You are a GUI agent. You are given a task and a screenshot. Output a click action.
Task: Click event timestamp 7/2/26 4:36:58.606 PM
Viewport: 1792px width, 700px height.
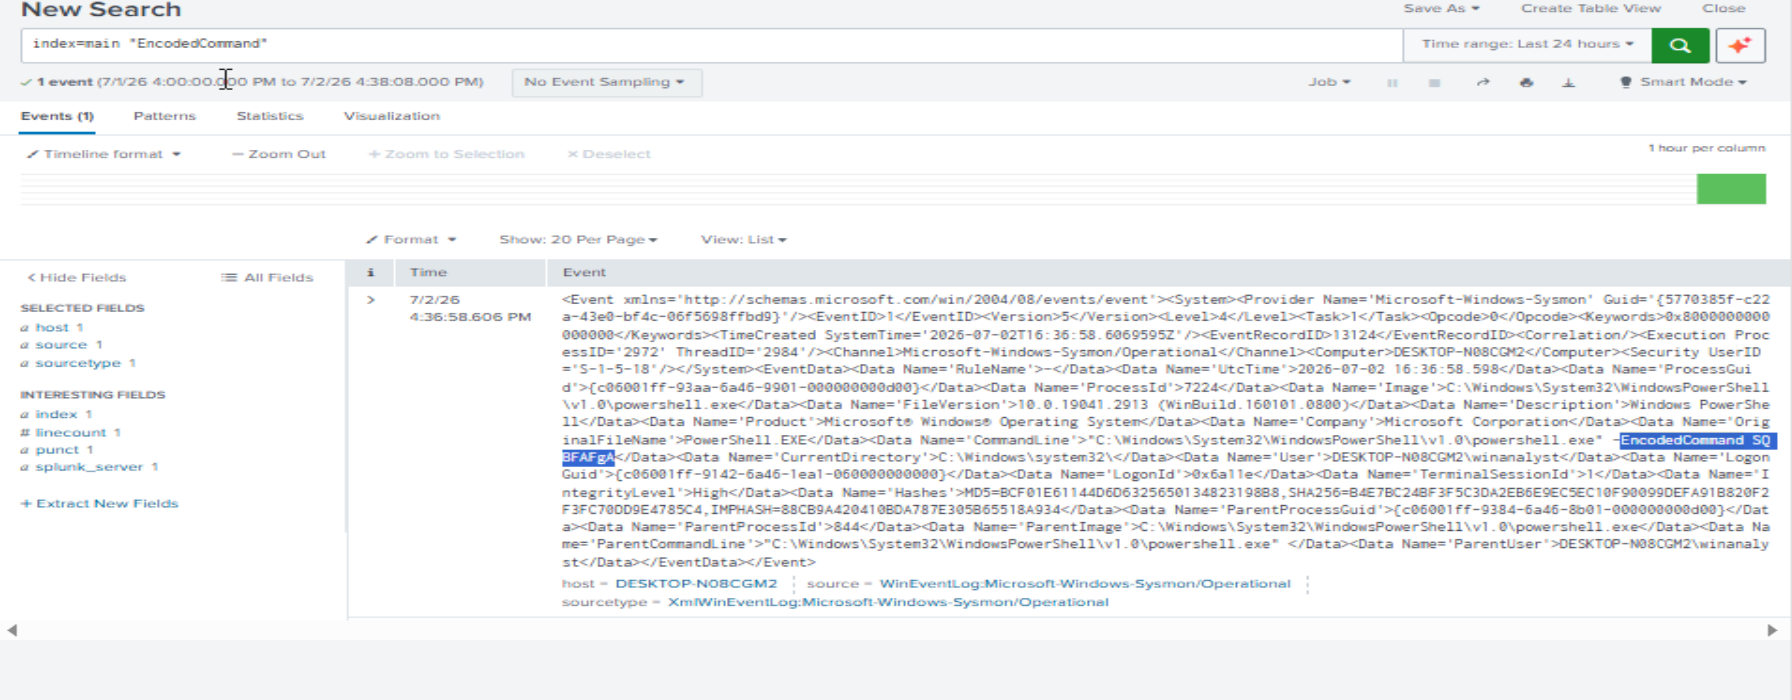[x=470, y=309]
